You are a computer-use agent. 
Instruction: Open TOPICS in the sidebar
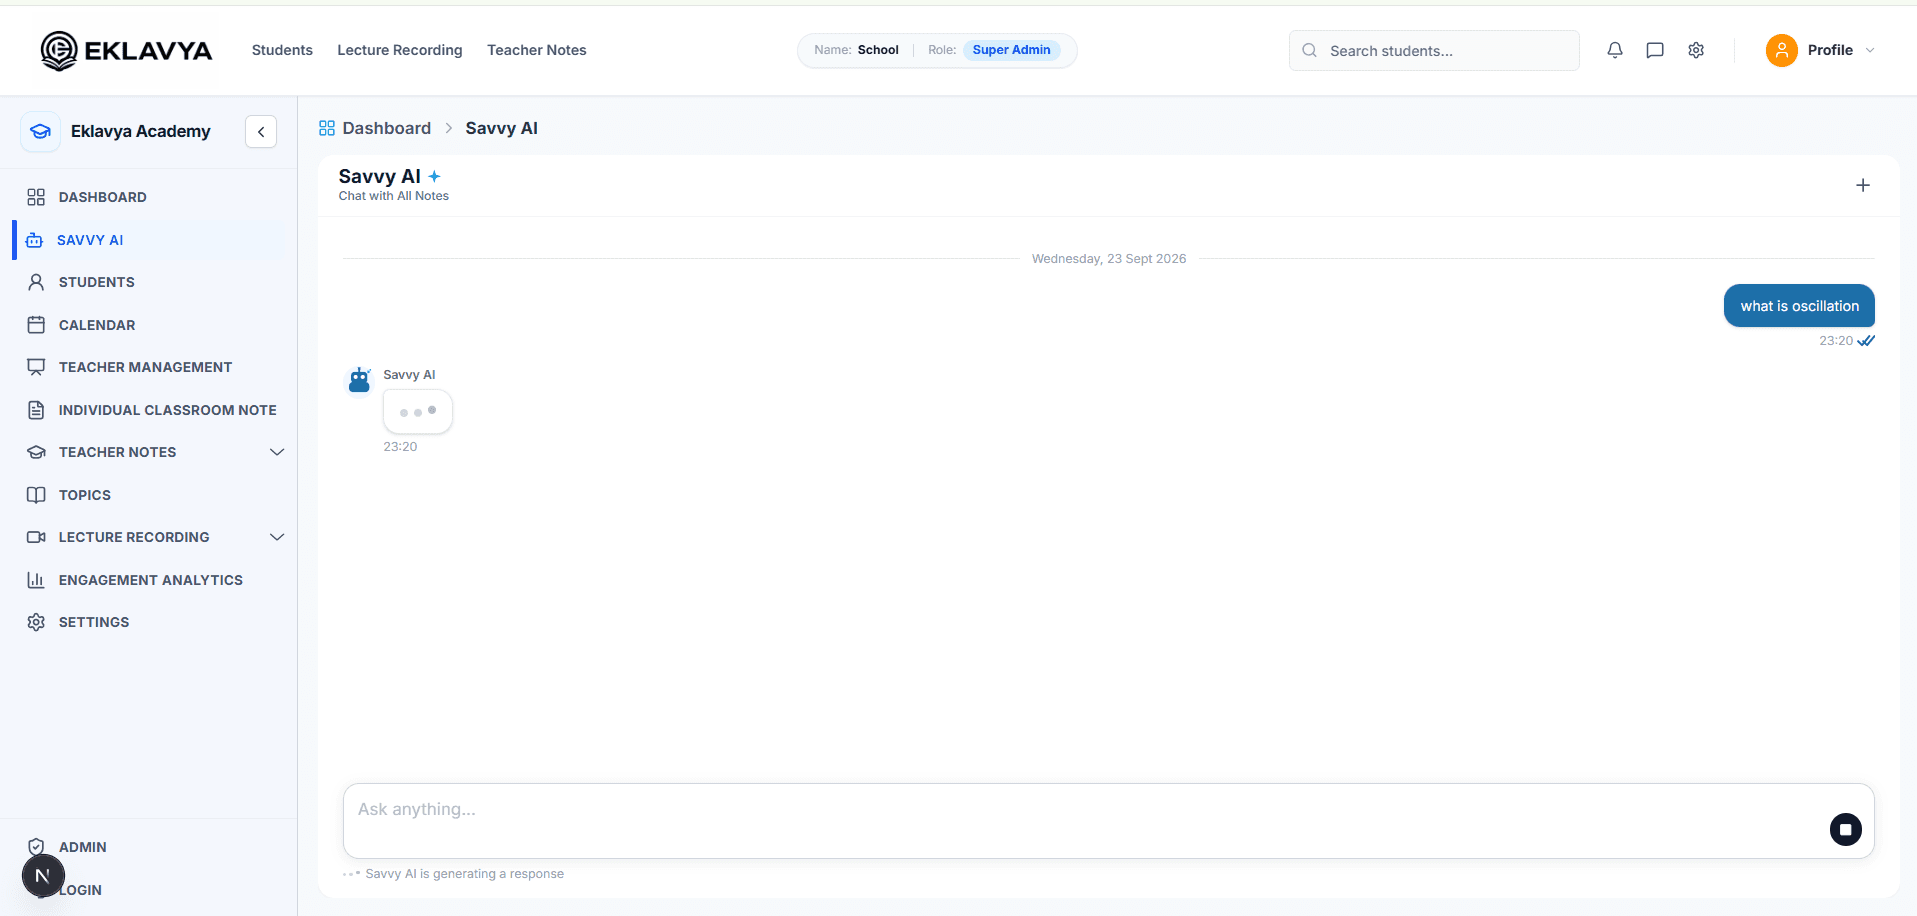click(x=85, y=495)
